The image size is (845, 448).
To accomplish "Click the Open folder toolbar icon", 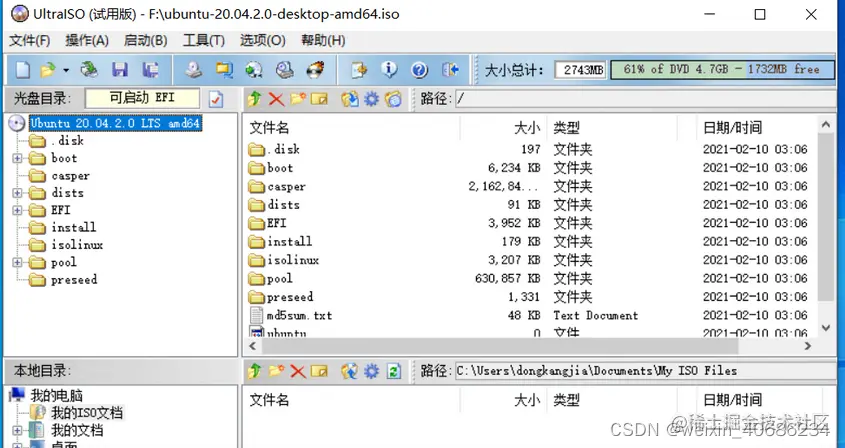I will tap(48, 70).
